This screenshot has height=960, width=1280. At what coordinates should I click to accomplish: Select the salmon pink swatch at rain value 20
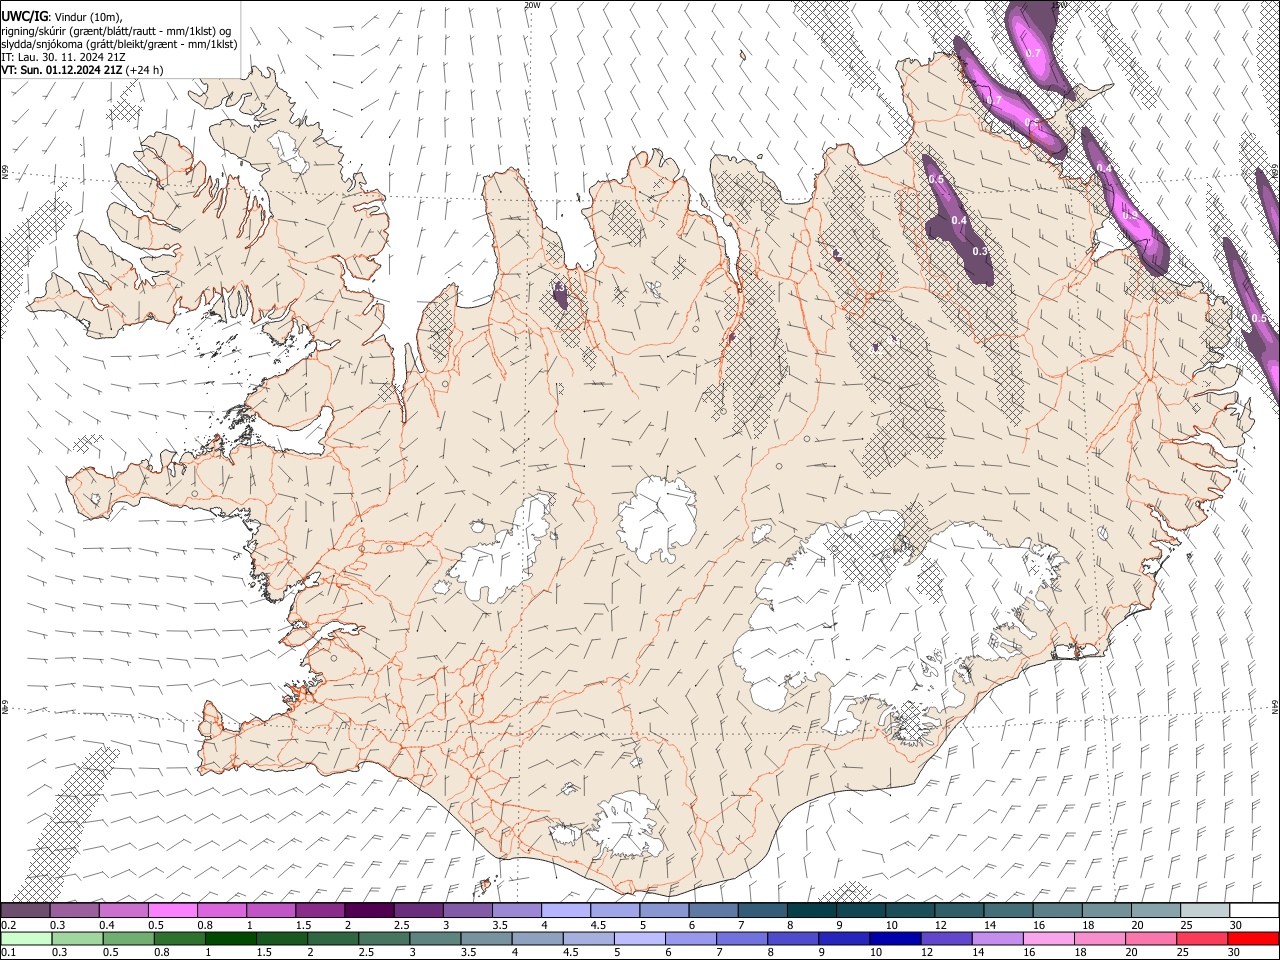[1151, 938]
